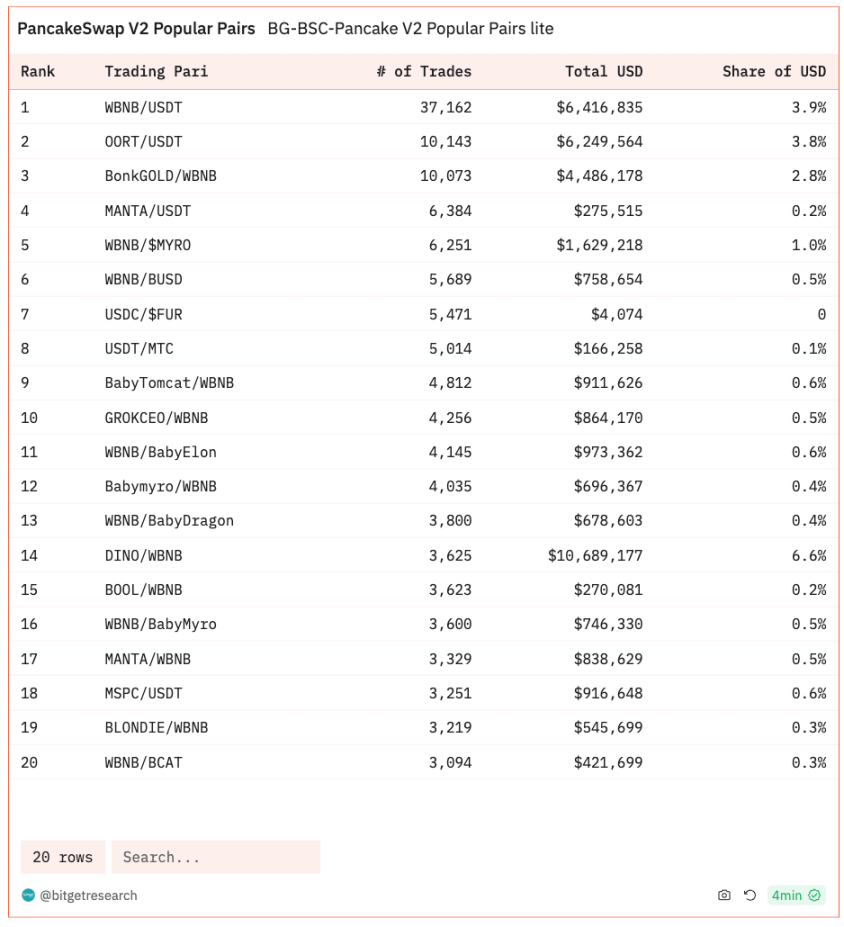Open the @bitgetresearch profile link
The width and height of the screenshot is (844, 927).
88,895
